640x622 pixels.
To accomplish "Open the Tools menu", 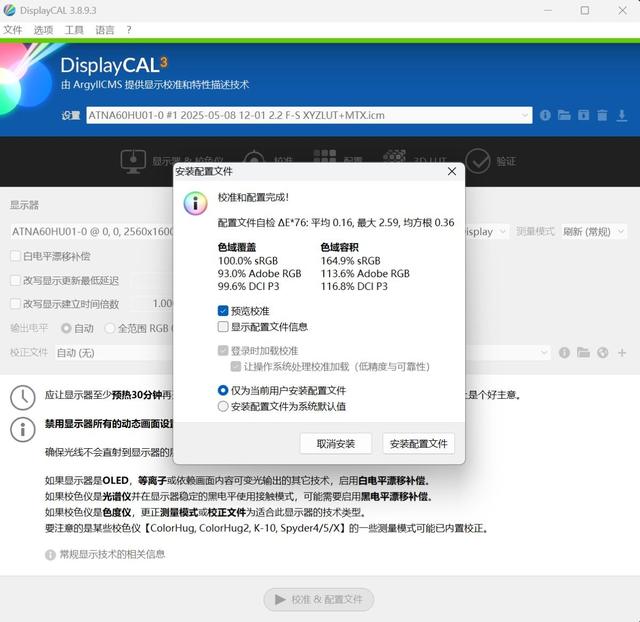I will click(74, 30).
